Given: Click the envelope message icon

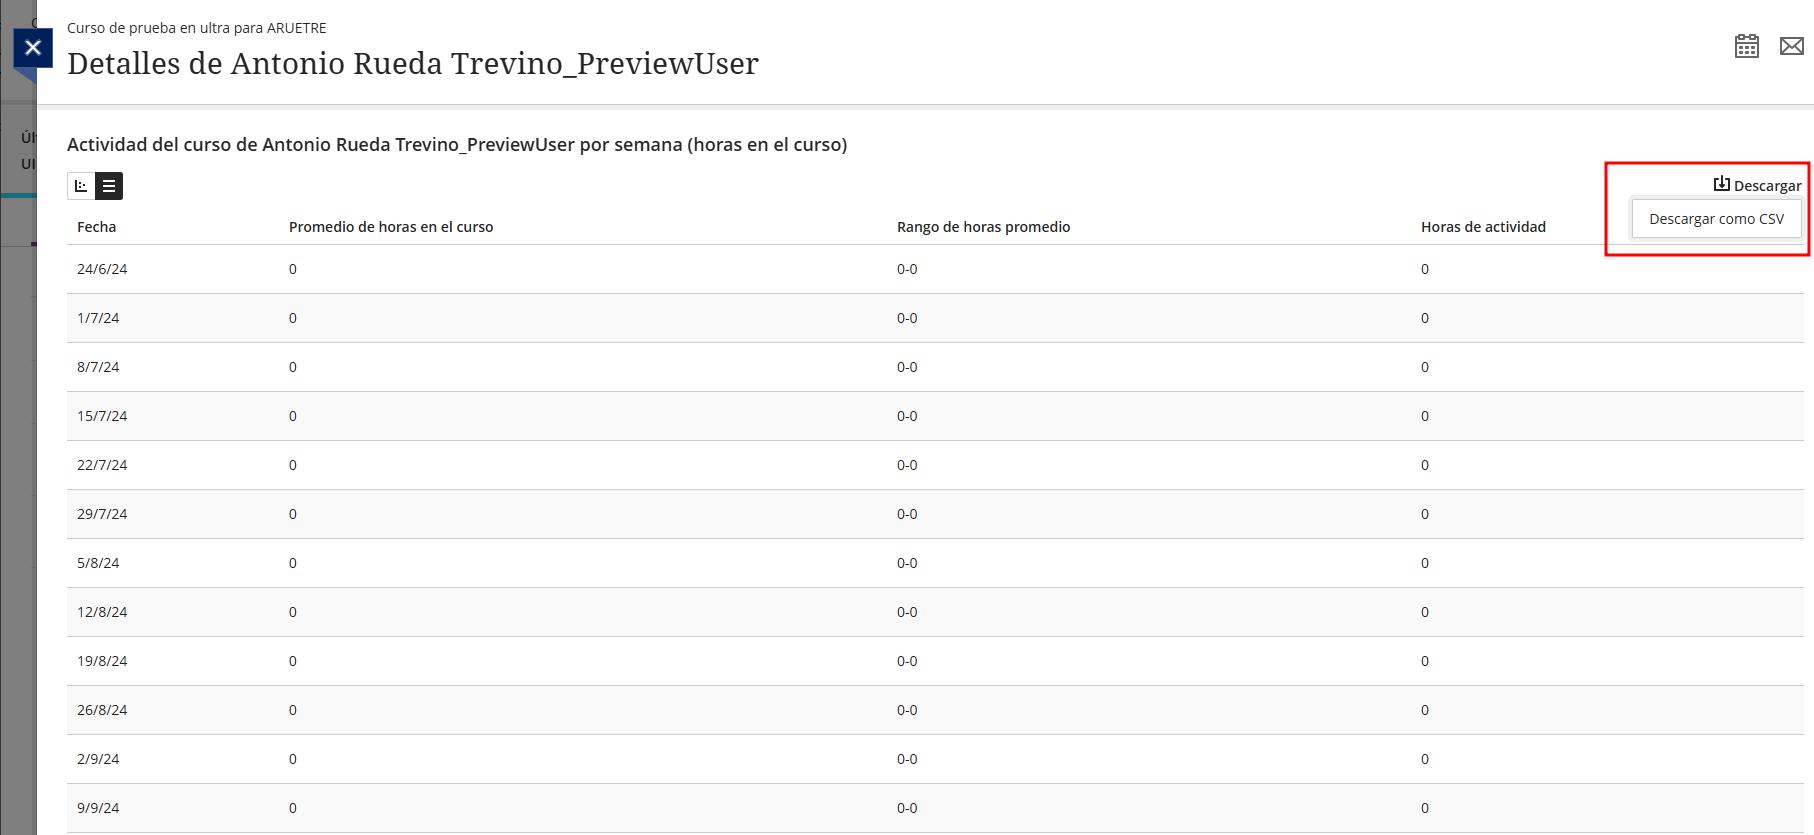Looking at the screenshot, I should point(1791,46).
